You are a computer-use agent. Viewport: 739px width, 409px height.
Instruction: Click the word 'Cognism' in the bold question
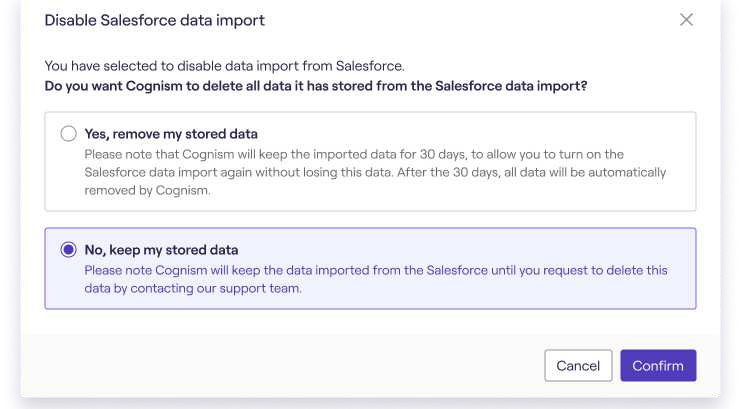(x=154, y=86)
